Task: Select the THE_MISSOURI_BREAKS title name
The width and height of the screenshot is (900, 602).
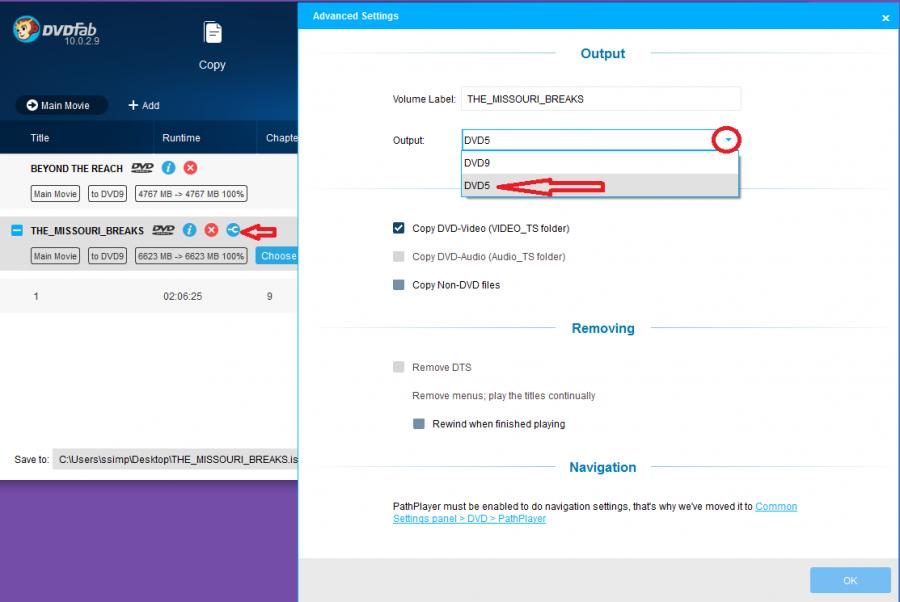Action: point(87,231)
